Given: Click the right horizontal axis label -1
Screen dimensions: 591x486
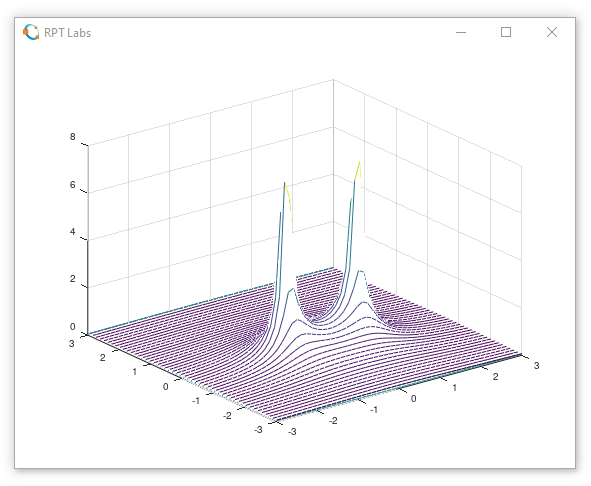Looking at the screenshot, I should pyautogui.click(x=374, y=409).
